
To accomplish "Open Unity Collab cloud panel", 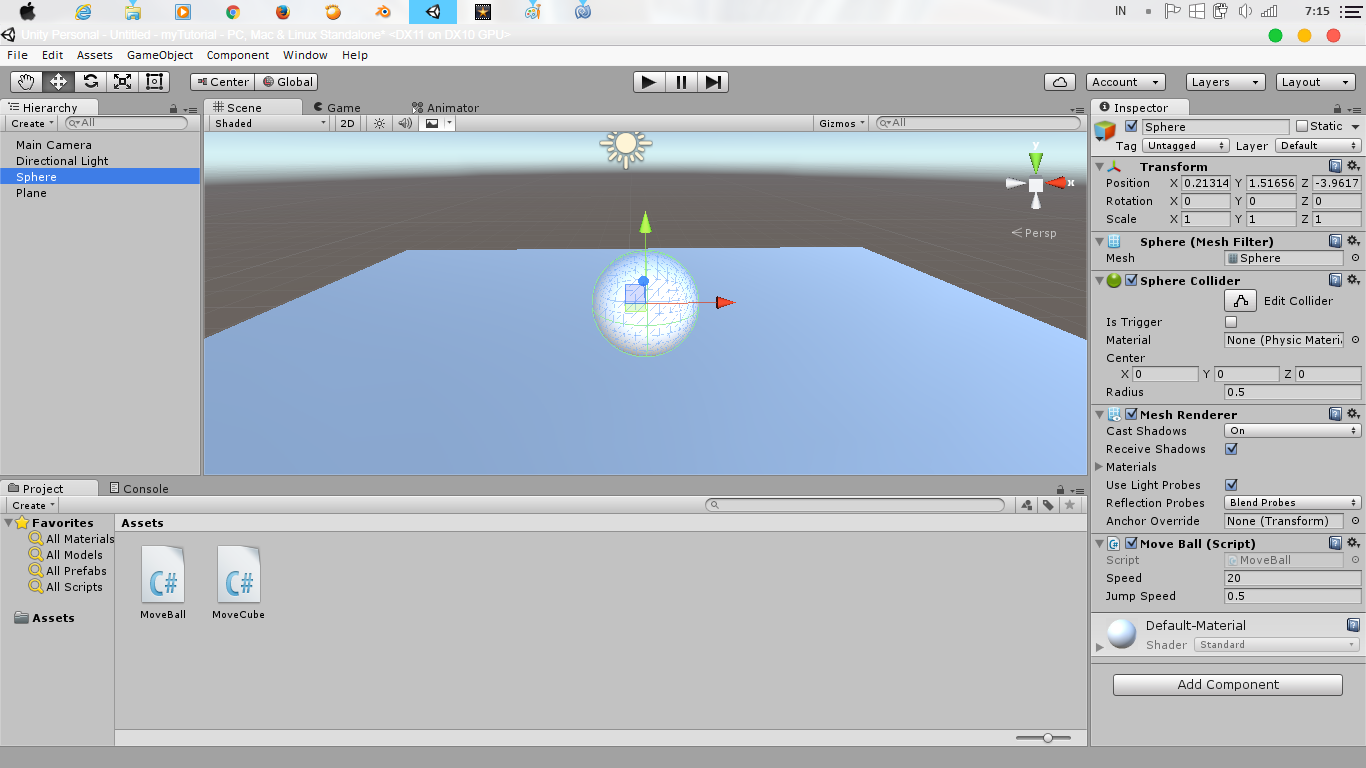I will 1059,81.
